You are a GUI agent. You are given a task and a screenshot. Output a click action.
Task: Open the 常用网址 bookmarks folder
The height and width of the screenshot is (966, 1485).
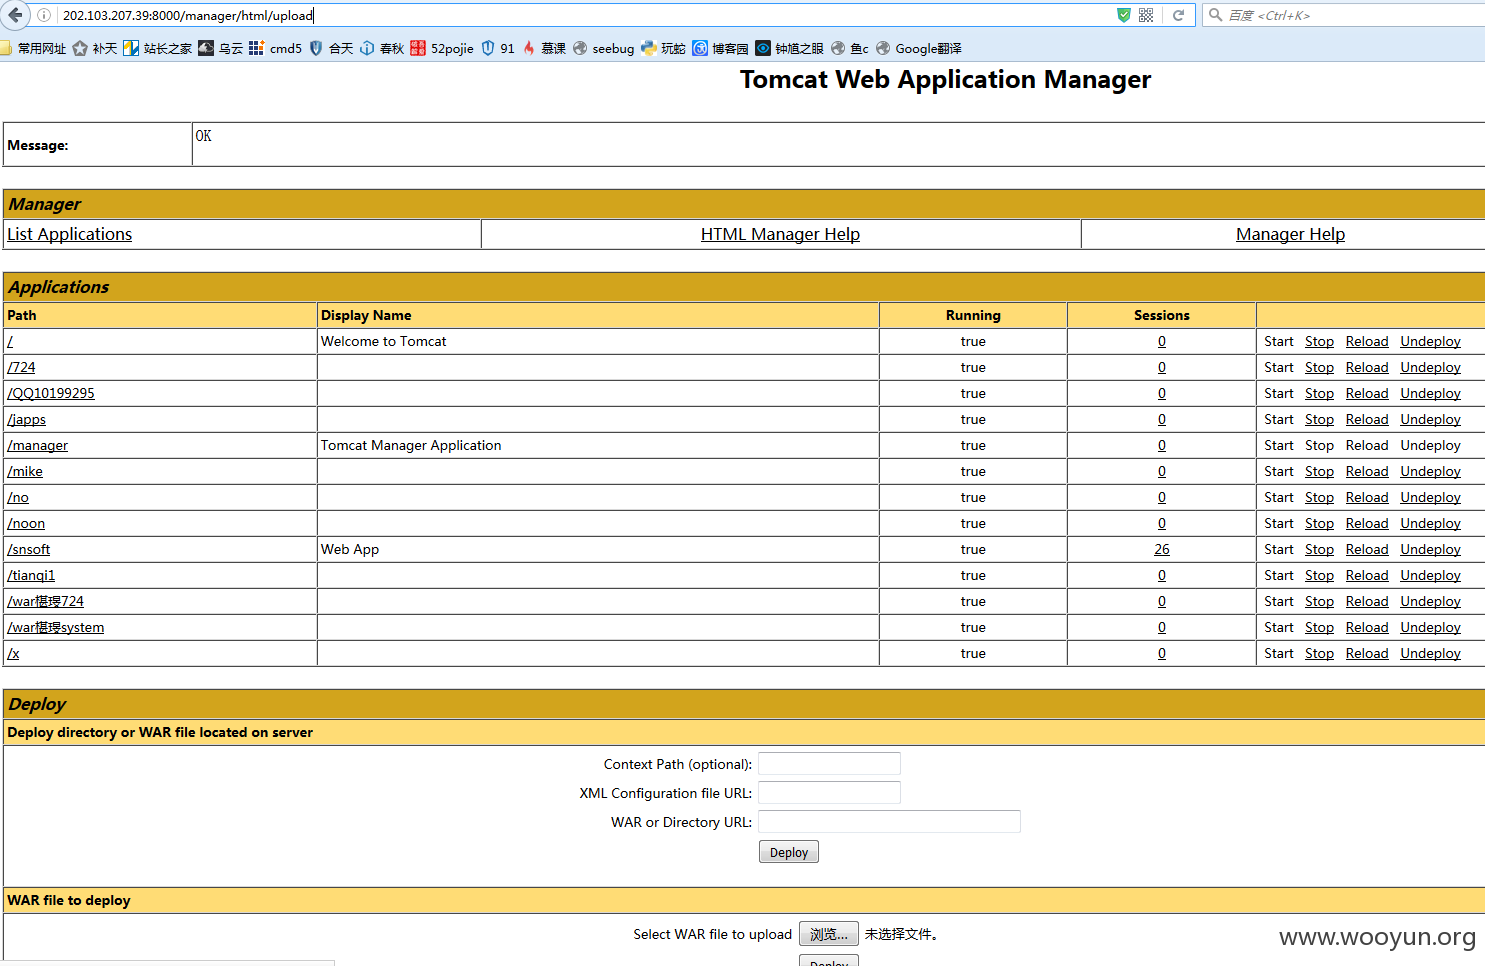pyautogui.click(x=33, y=48)
